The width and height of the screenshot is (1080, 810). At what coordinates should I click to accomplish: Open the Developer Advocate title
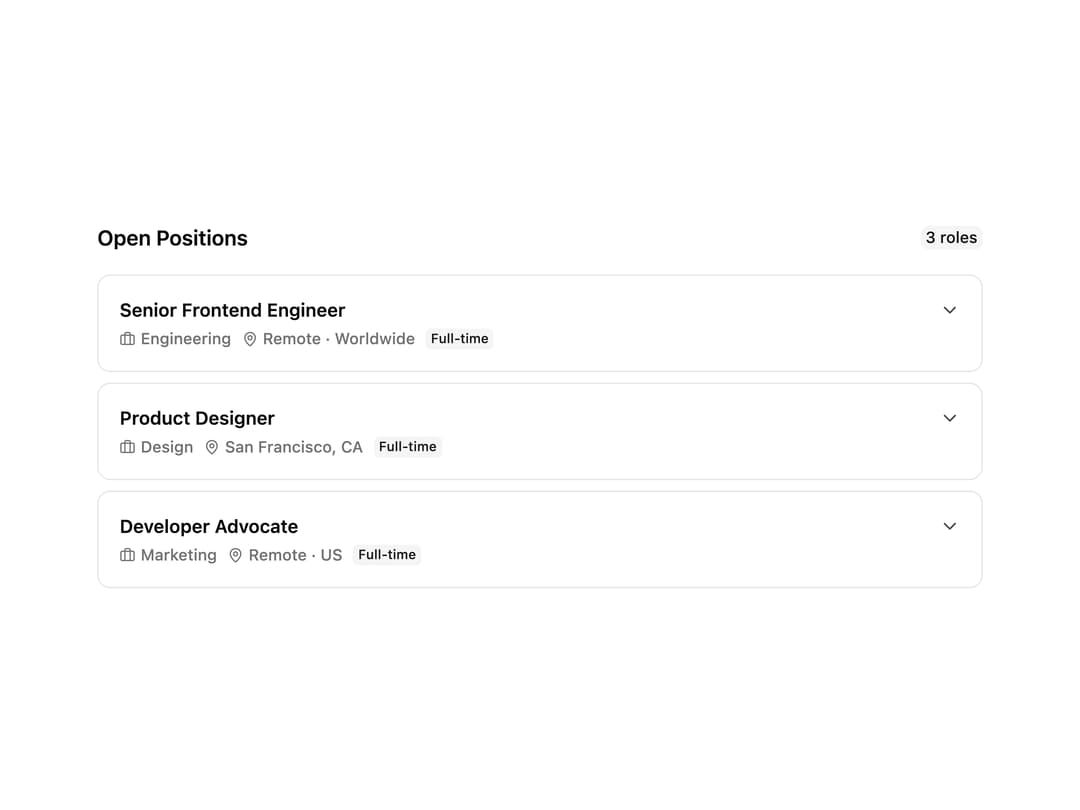209,527
